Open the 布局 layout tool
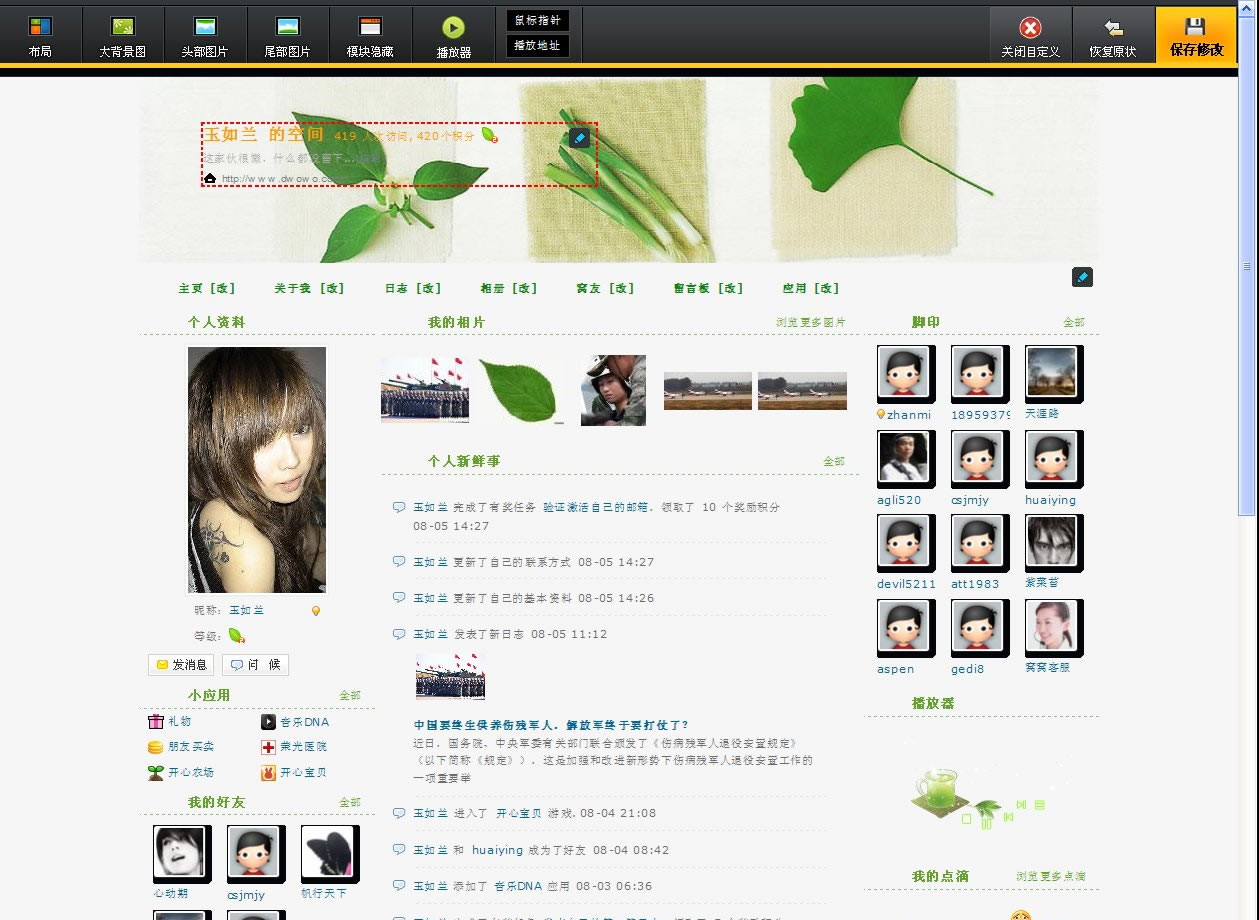 (x=40, y=34)
